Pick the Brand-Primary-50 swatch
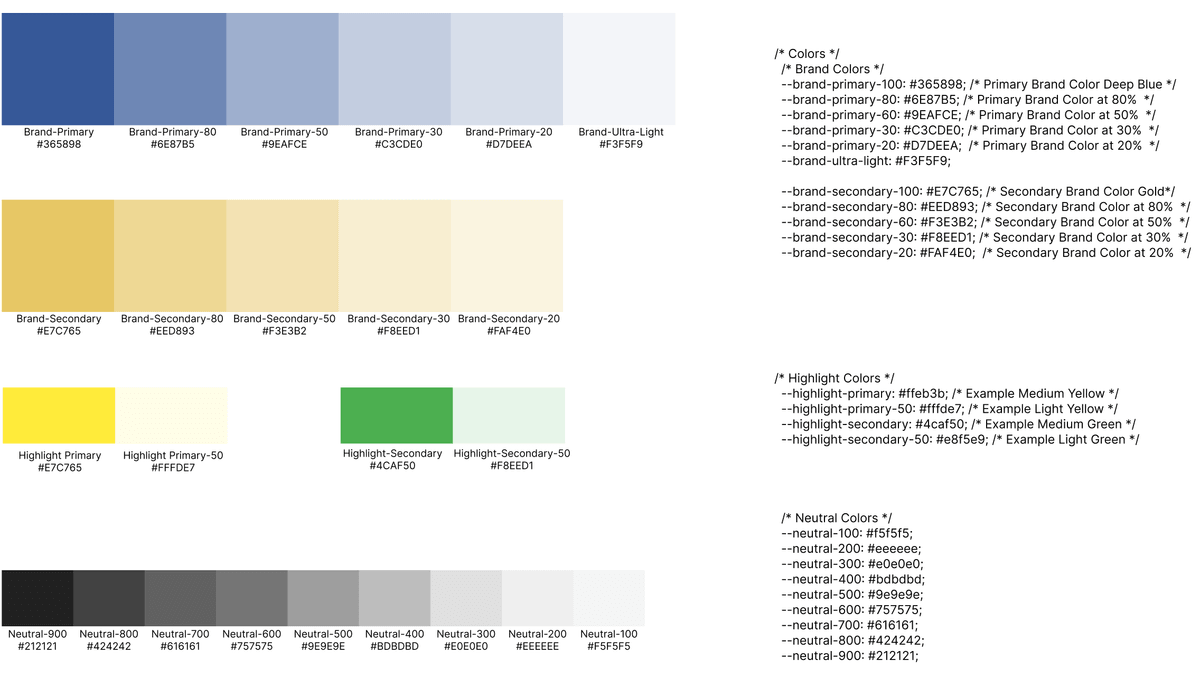 tap(283, 69)
